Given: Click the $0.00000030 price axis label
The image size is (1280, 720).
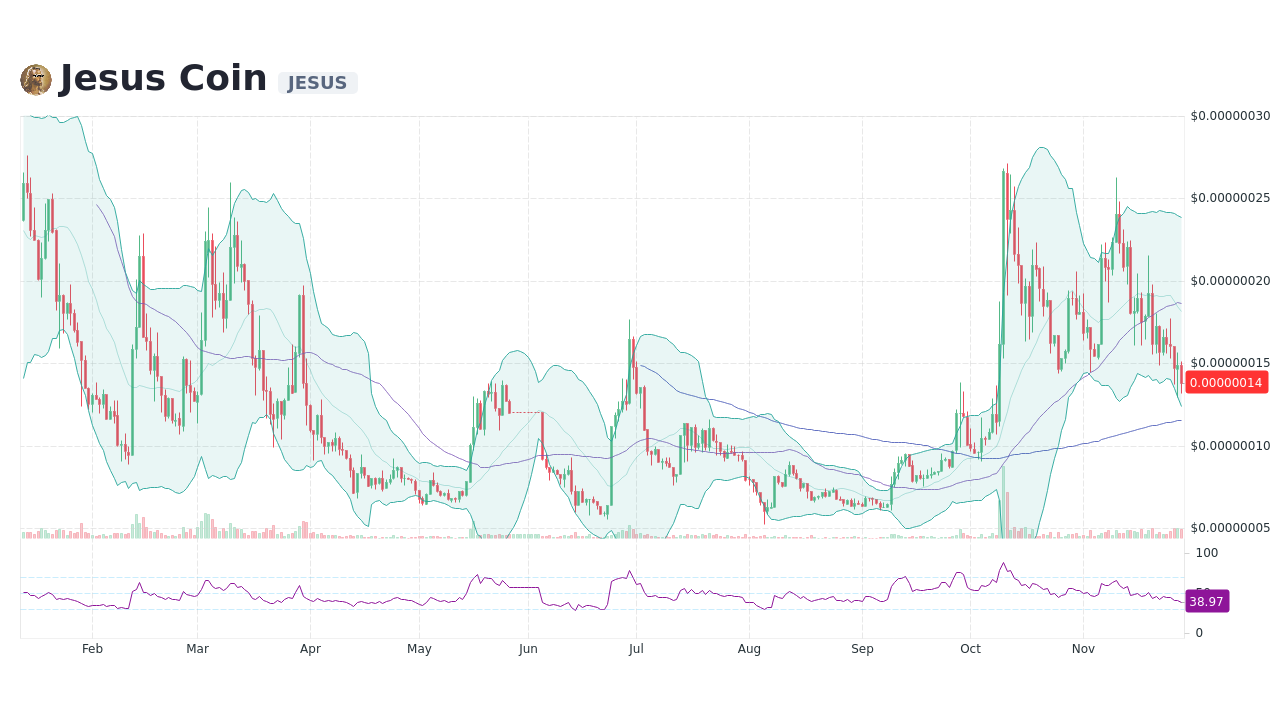Looking at the screenshot, I should pos(1231,115).
